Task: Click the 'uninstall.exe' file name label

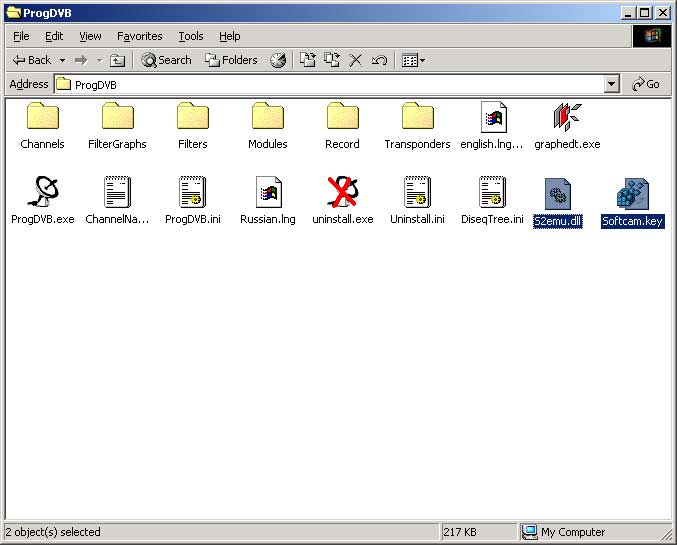Action: [343, 219]
